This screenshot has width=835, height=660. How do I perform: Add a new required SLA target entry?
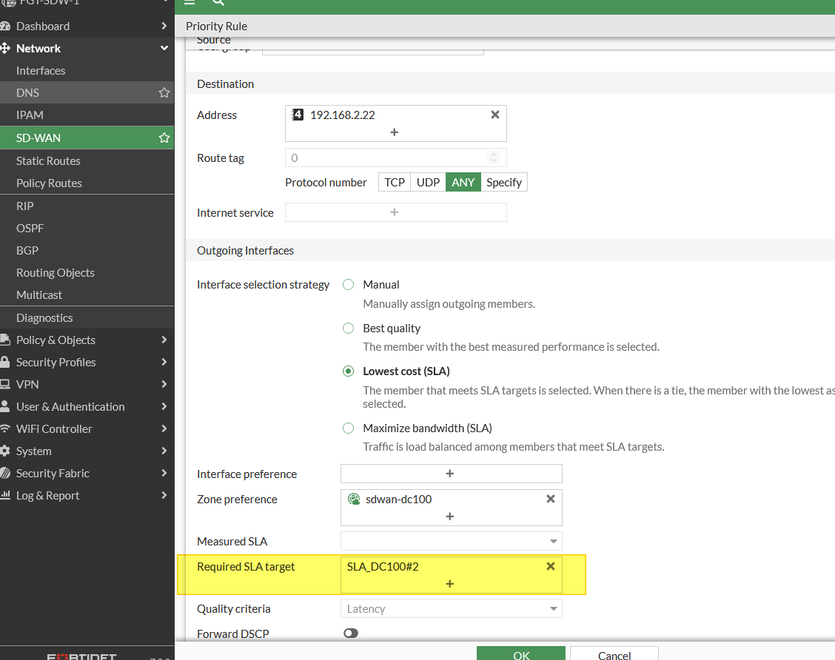point(450,584)
